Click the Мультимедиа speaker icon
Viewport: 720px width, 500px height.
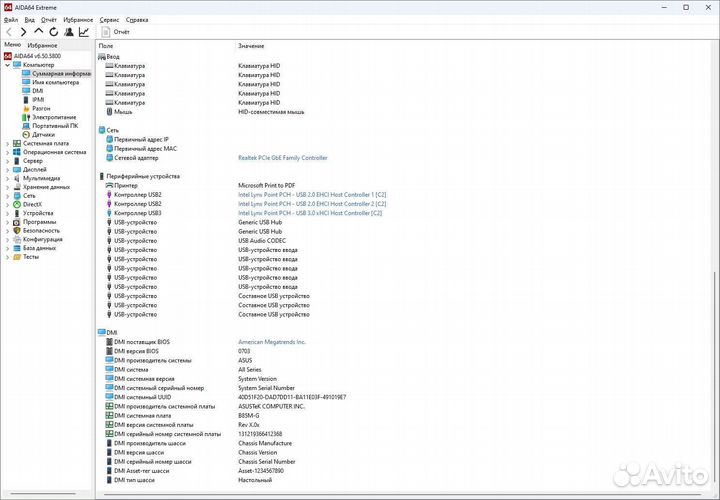(x=17, y=178)
